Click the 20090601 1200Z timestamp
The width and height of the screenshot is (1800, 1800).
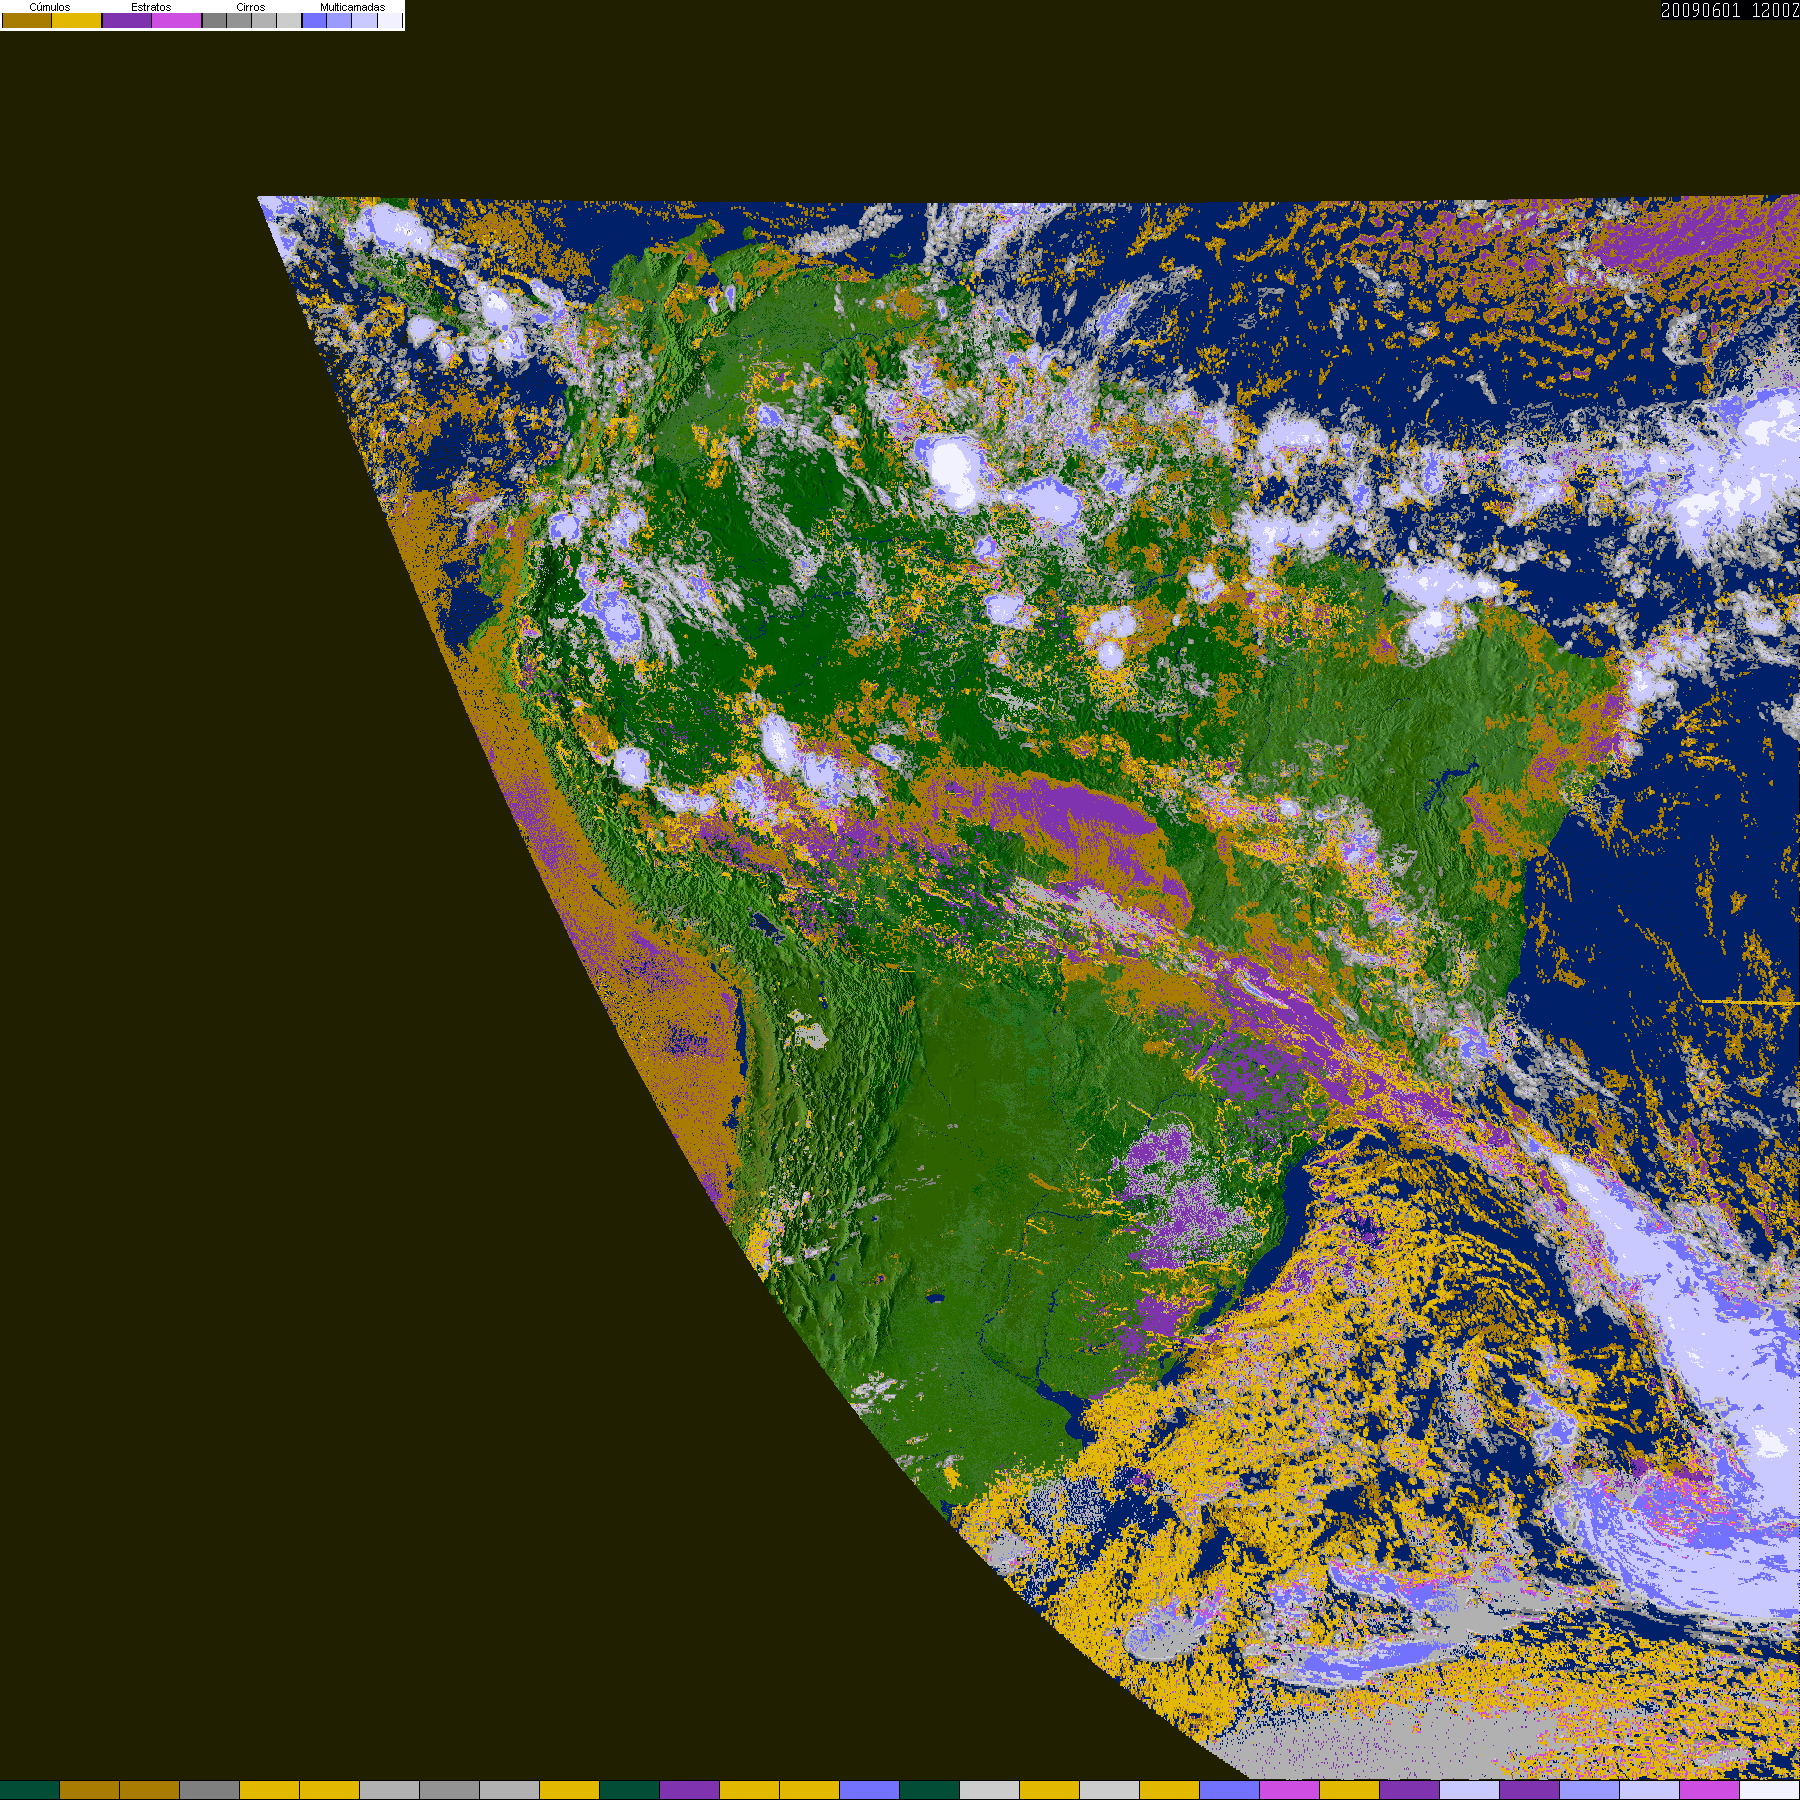[1729, 11]
